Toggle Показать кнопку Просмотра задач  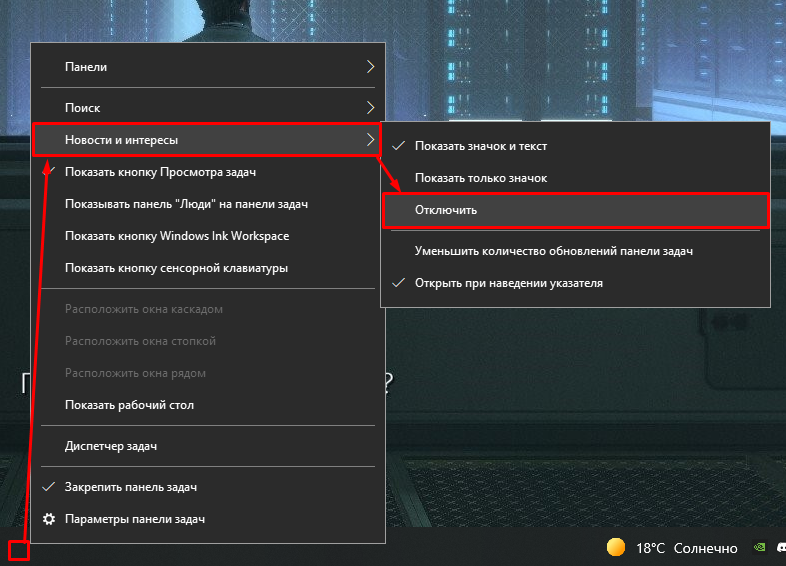pos(208,172)
